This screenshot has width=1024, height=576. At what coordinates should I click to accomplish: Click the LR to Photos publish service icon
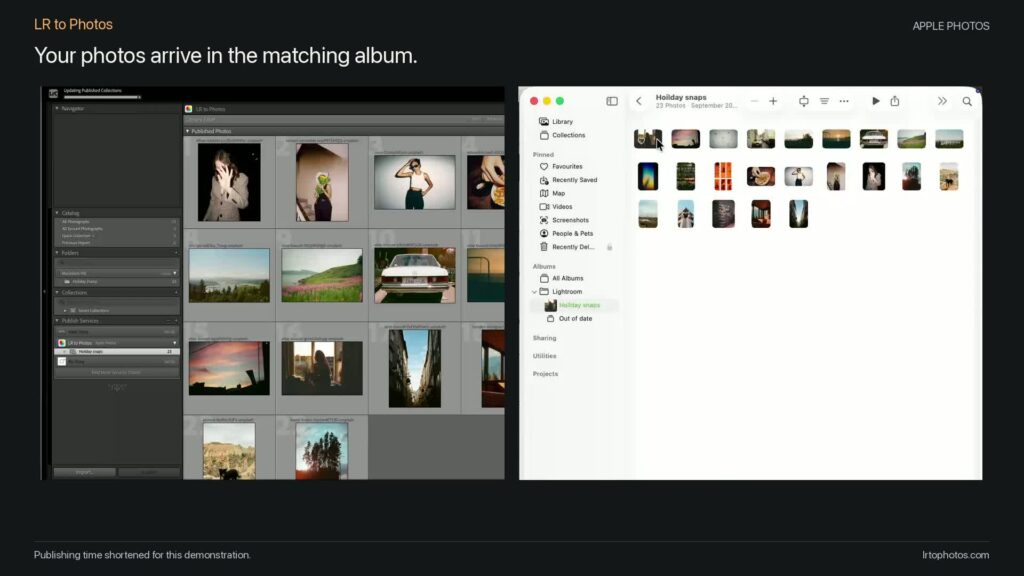62,343
